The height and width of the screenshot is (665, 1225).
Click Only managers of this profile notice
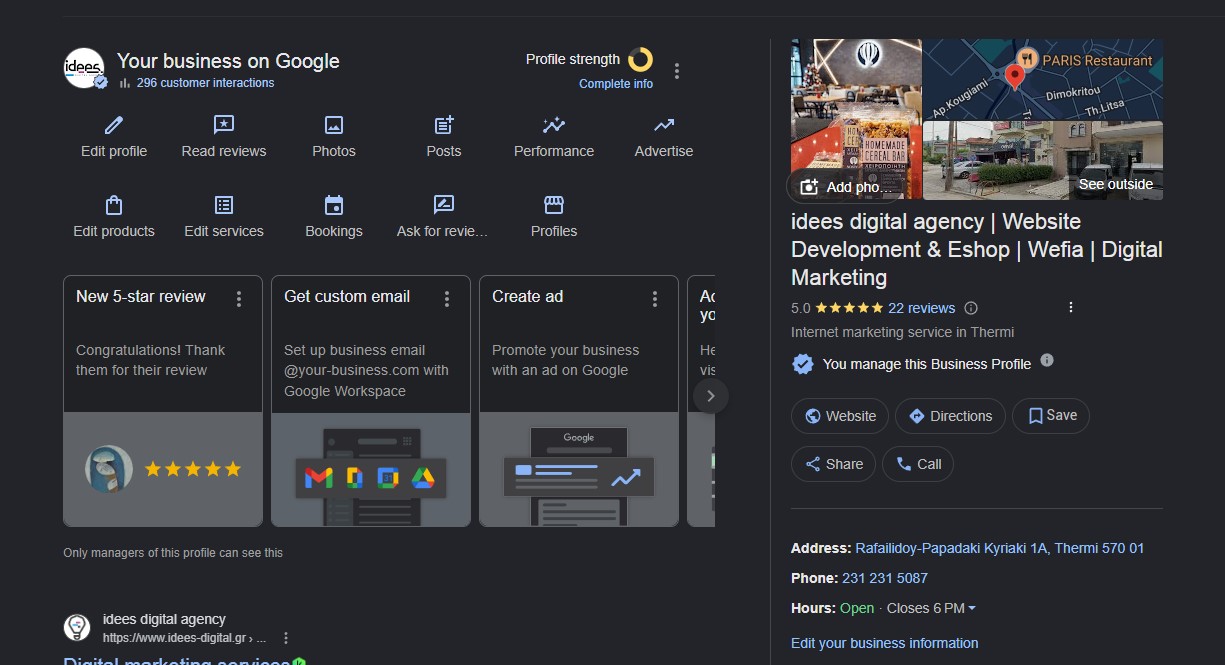[x=173, y=552]
